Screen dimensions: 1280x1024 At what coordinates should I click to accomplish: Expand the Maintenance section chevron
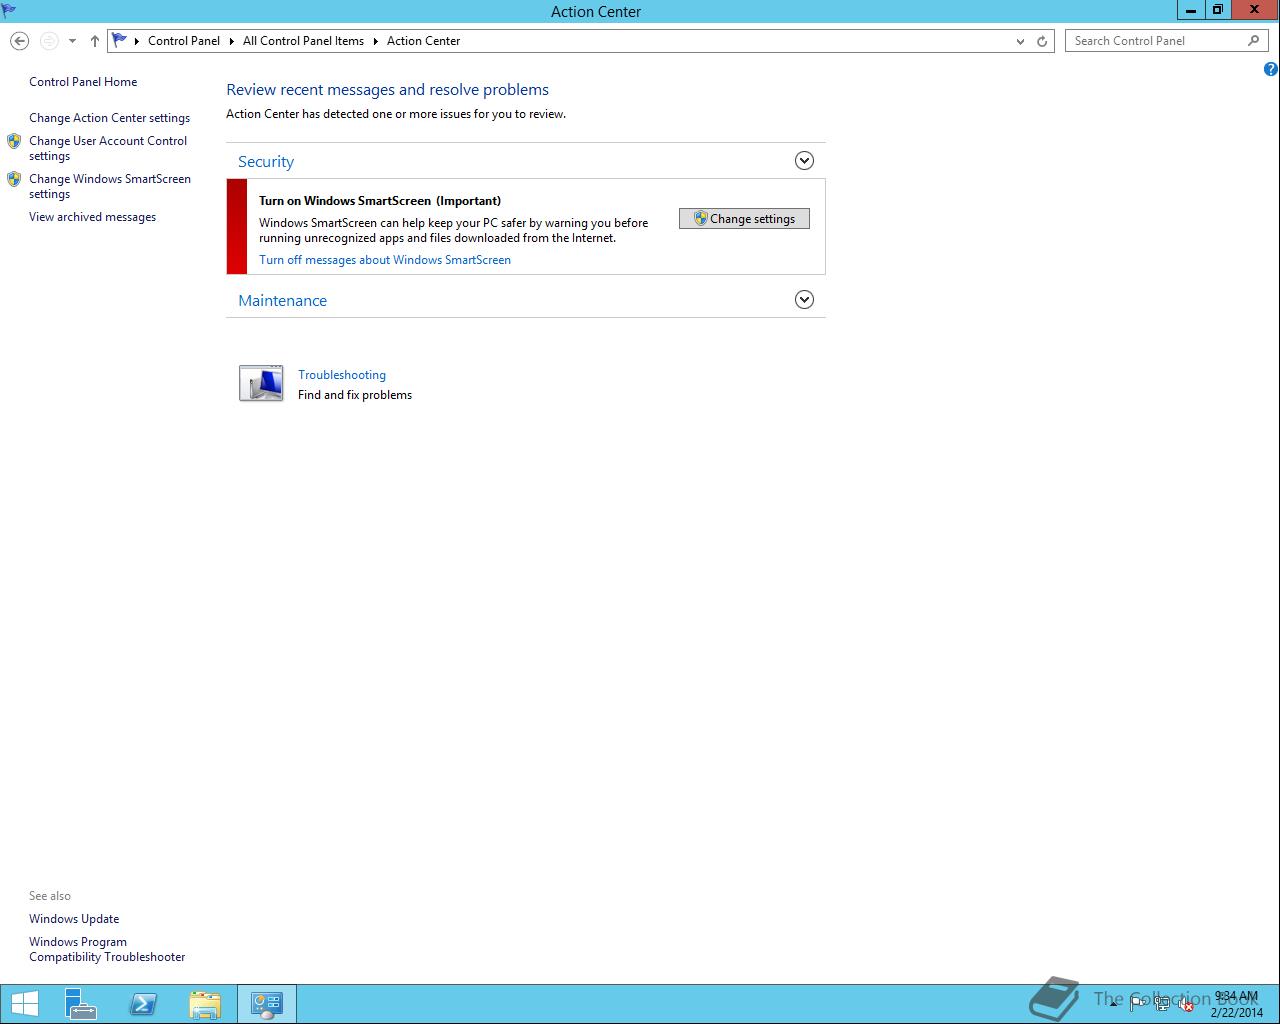(x=804, y=300)
